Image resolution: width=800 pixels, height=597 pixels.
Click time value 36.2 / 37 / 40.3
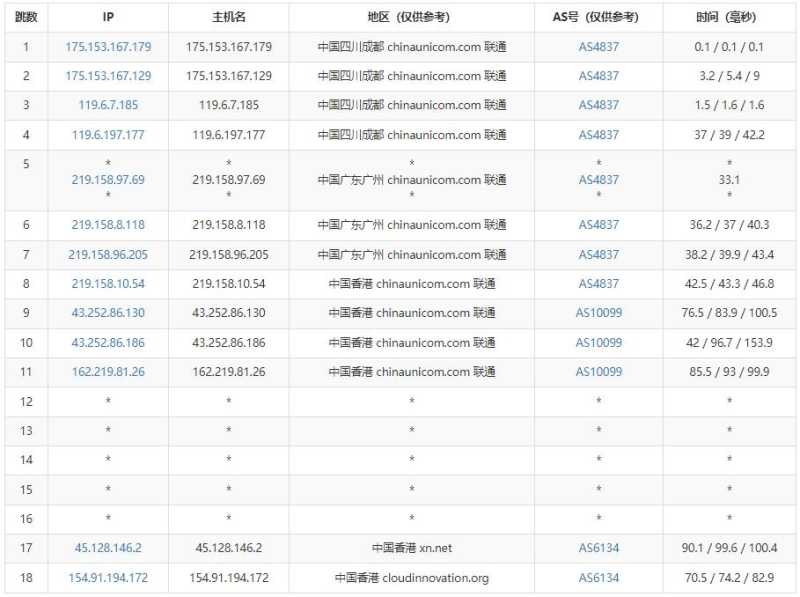[729, 225]
